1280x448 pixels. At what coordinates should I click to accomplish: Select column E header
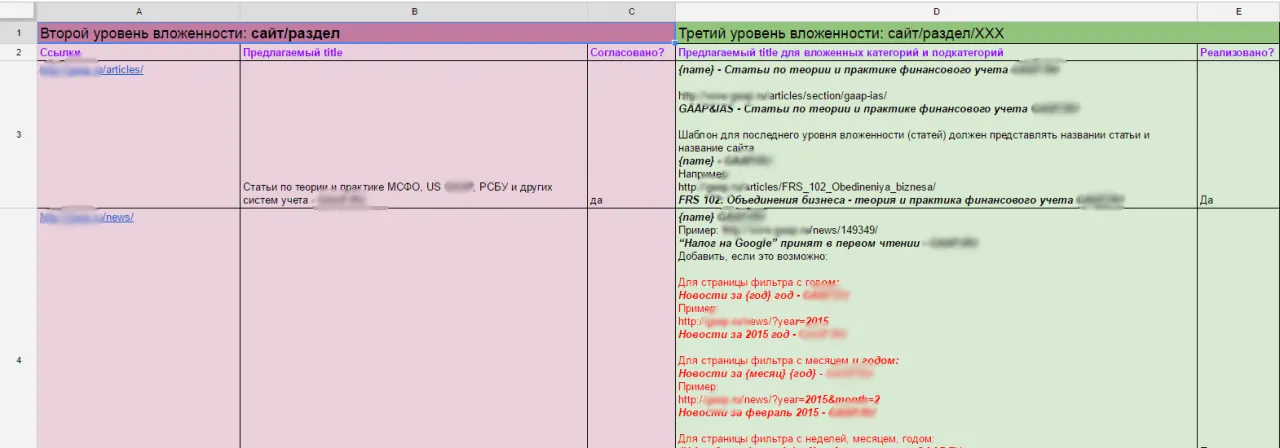[x=1238, y=10]
